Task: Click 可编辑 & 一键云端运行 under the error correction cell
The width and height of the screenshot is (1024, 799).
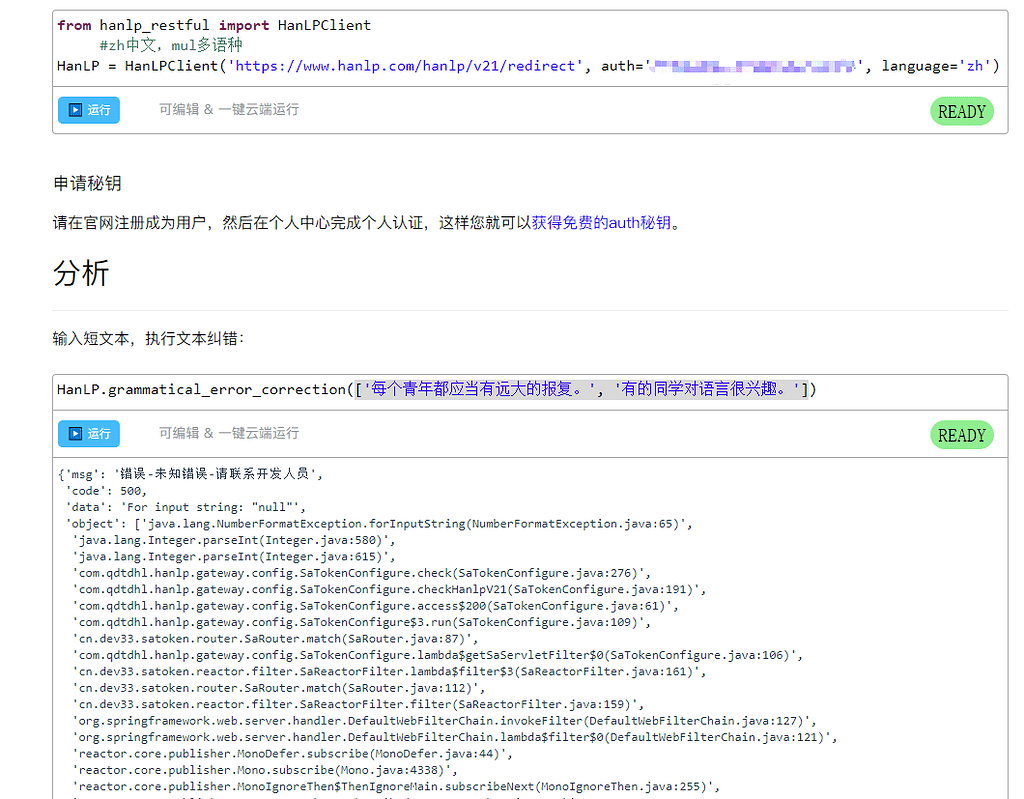Action: point(228,434)
